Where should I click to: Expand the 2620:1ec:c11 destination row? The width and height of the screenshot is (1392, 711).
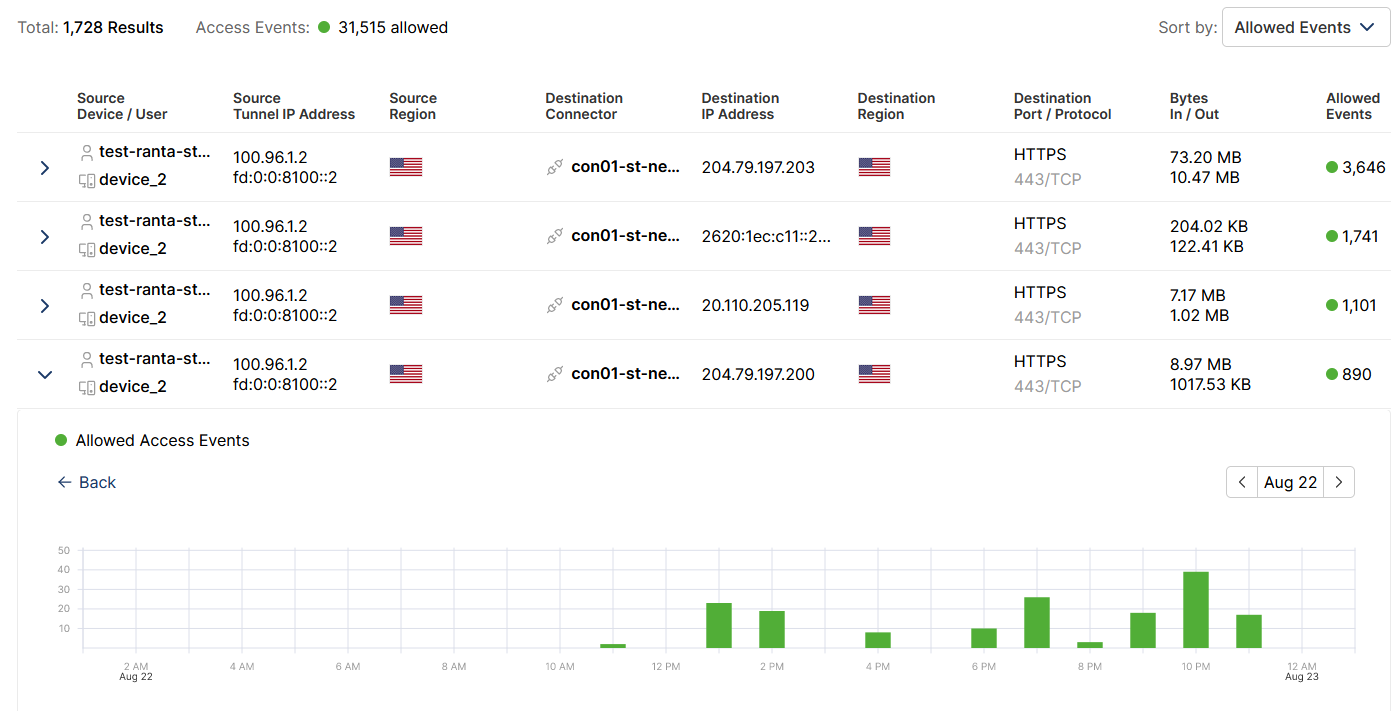44,237
